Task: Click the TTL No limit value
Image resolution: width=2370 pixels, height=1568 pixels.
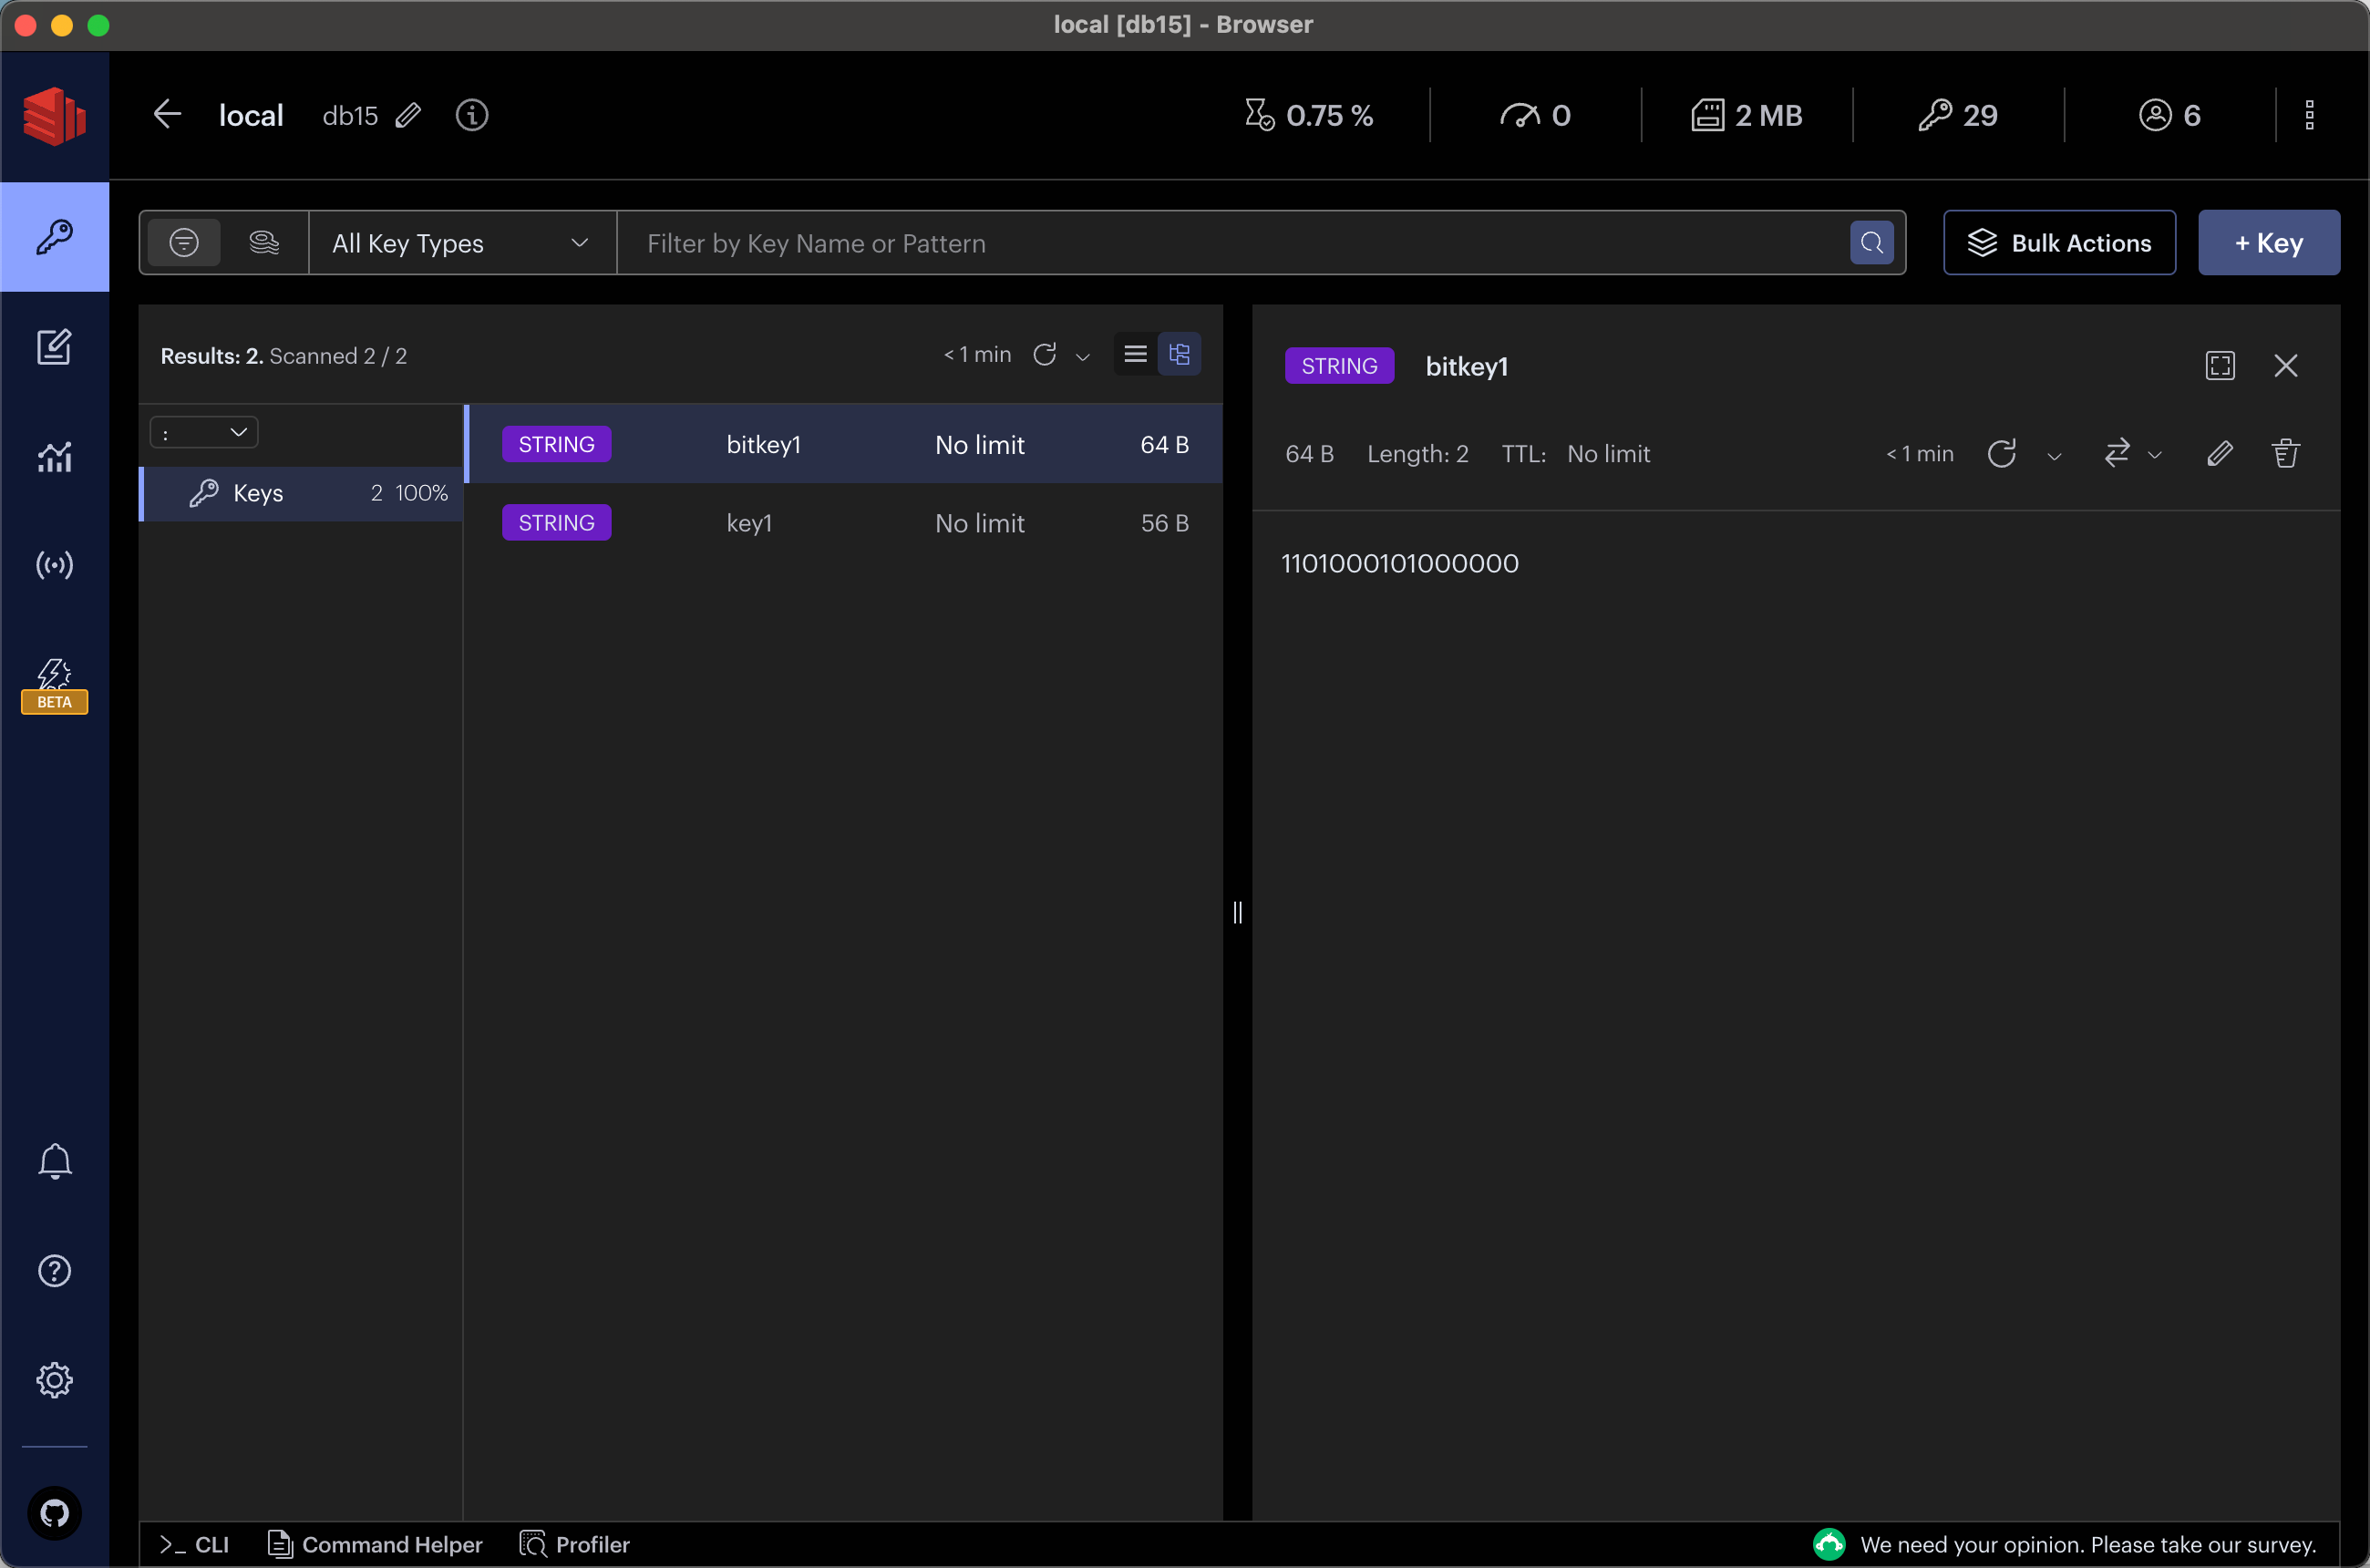Action: click(1608, 454)
